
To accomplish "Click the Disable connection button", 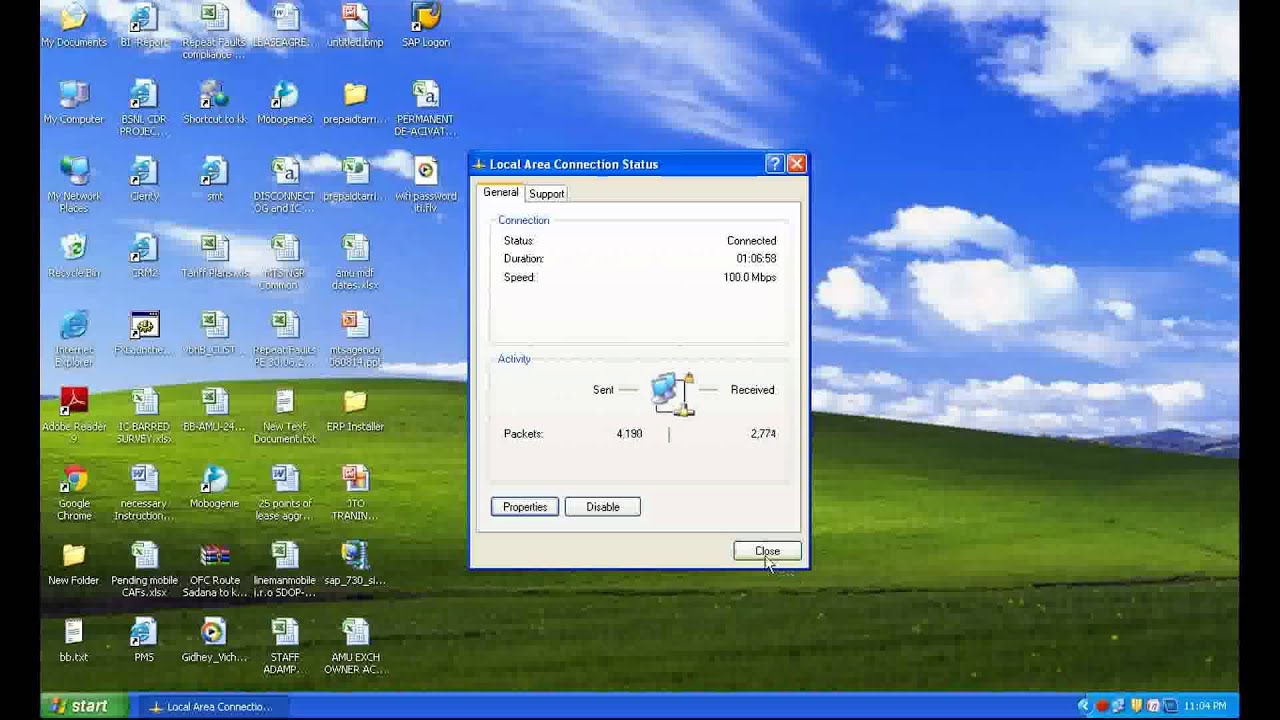I will [x=603, y=507].
